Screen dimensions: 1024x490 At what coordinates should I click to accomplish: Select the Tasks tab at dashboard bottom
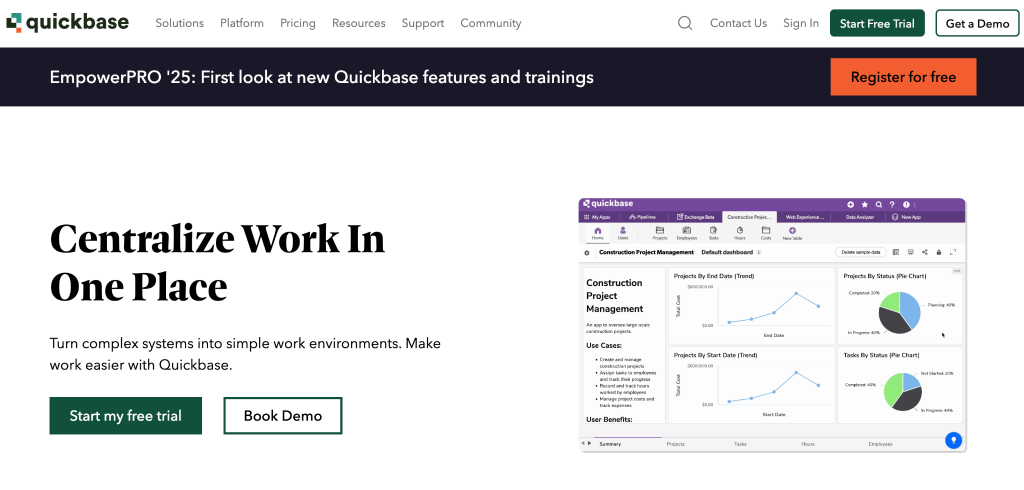tap(740, 444)
